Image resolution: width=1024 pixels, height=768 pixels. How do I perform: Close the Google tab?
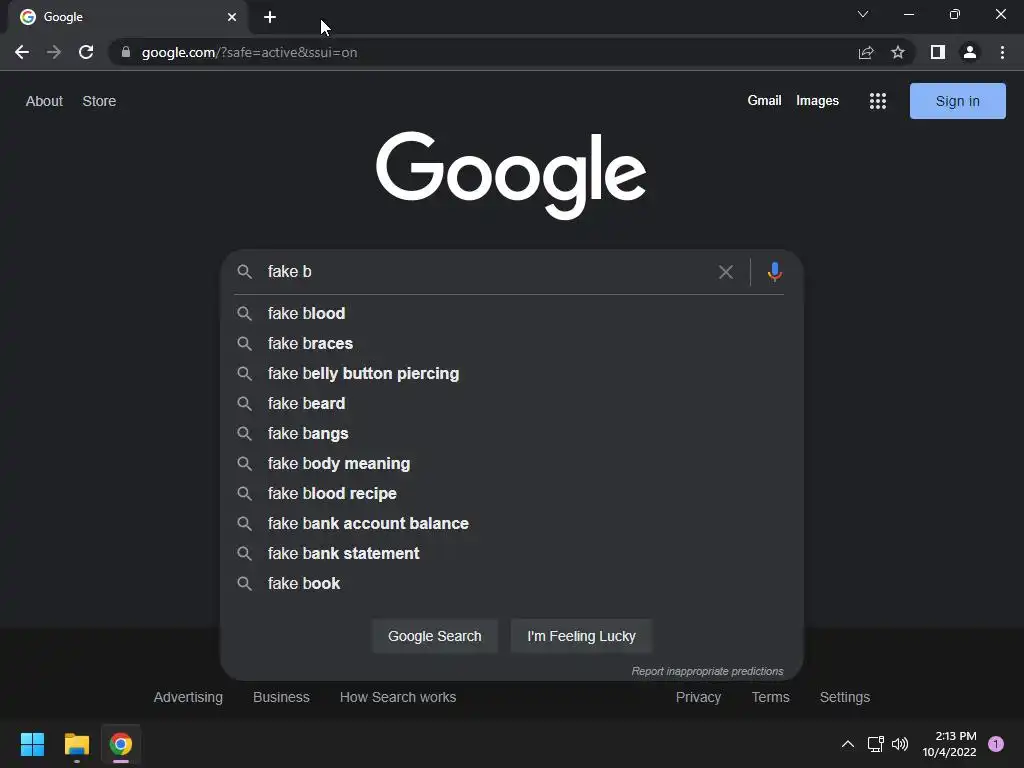pos(232,17)
